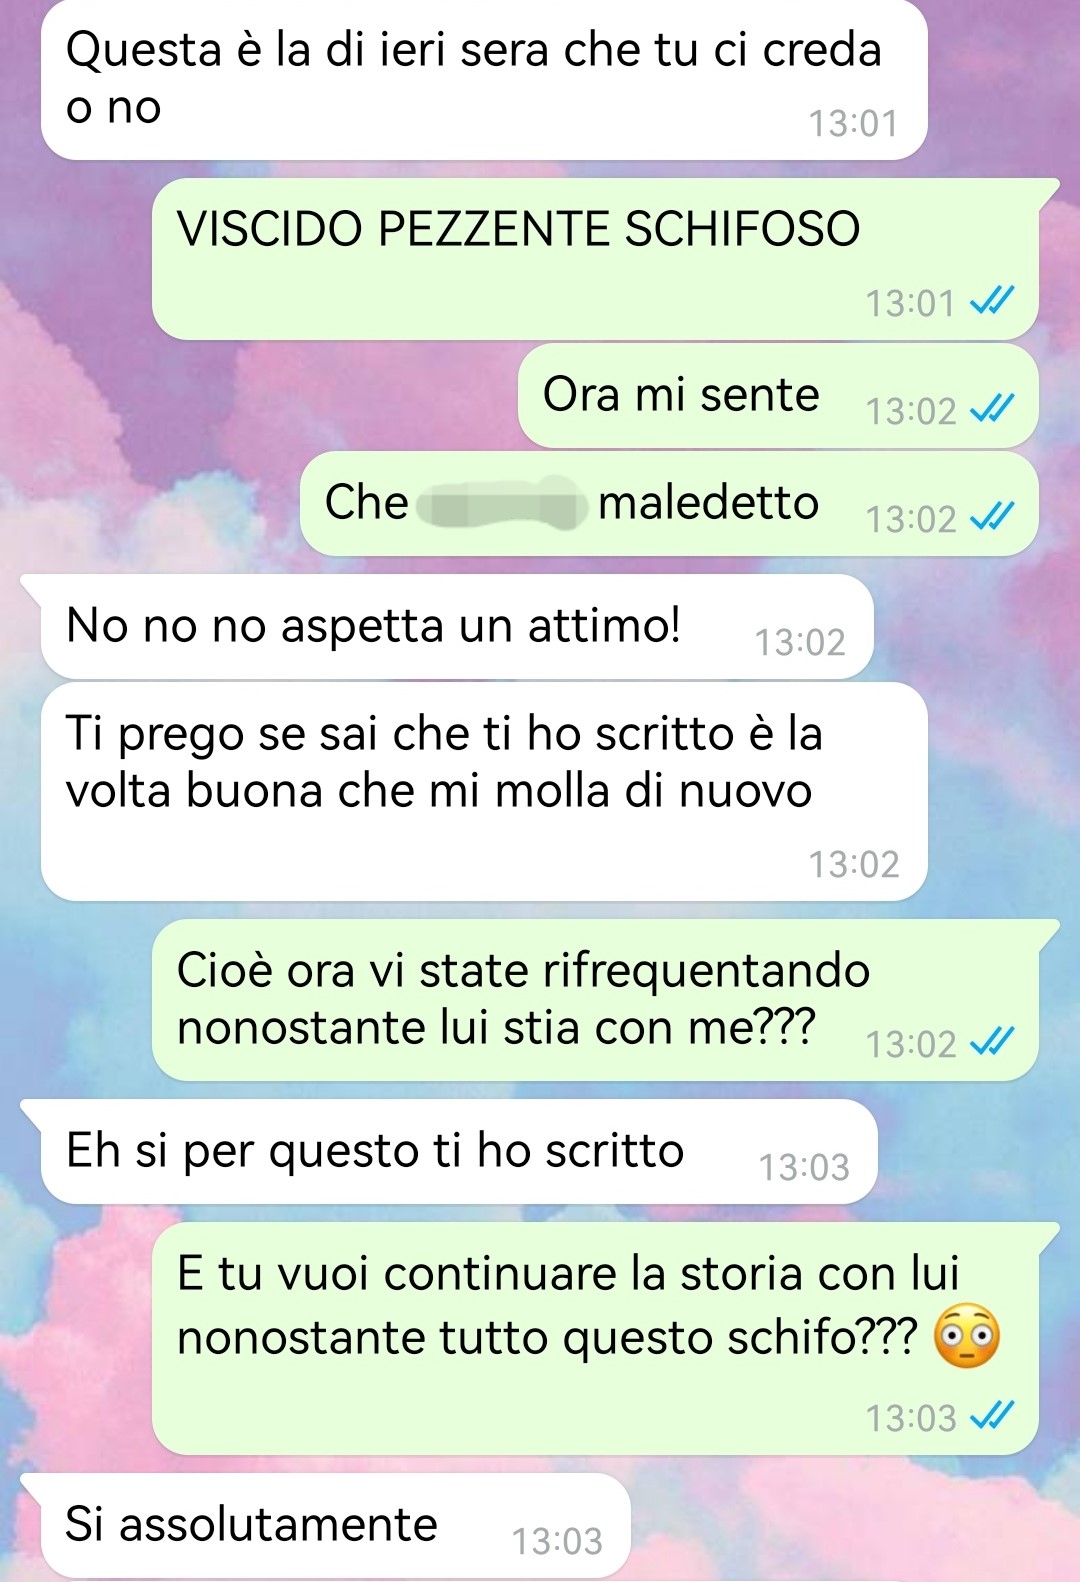Click the 13:03 timestamp on 'Si assolutamente'
1080x1582 pixels.
pyautogui.click(x=557, y=1542)
